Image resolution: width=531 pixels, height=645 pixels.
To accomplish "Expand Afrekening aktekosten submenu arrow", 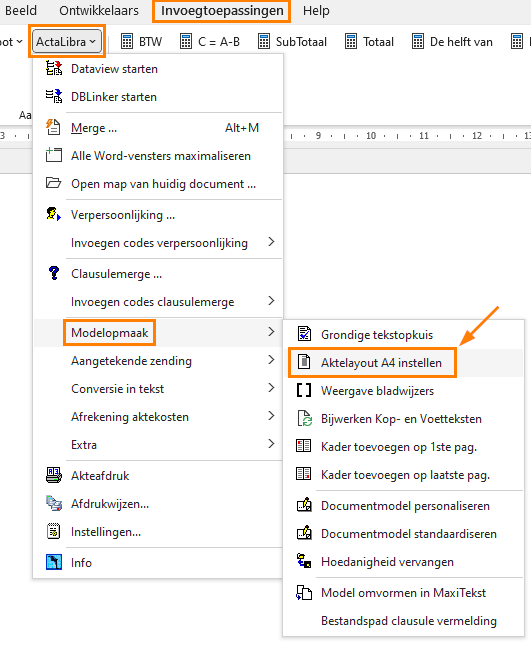I will pos(271,416).
